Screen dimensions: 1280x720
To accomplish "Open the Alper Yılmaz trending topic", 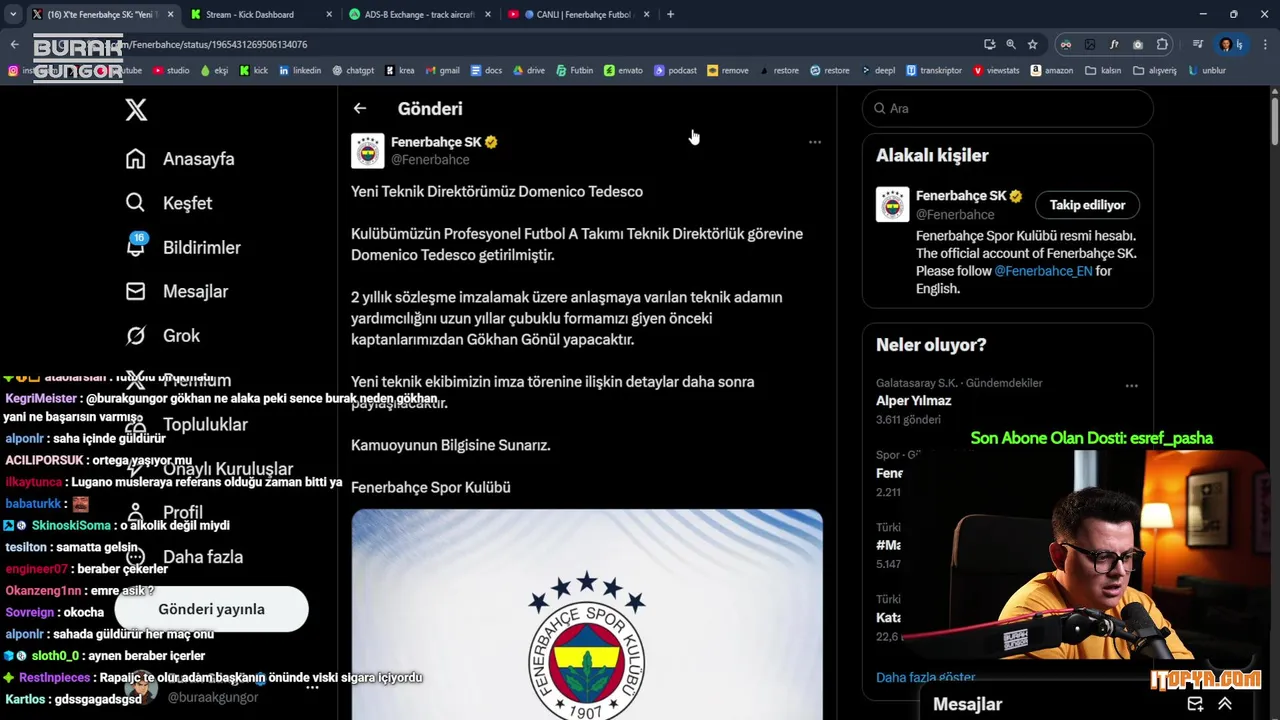I will point(913,400).
